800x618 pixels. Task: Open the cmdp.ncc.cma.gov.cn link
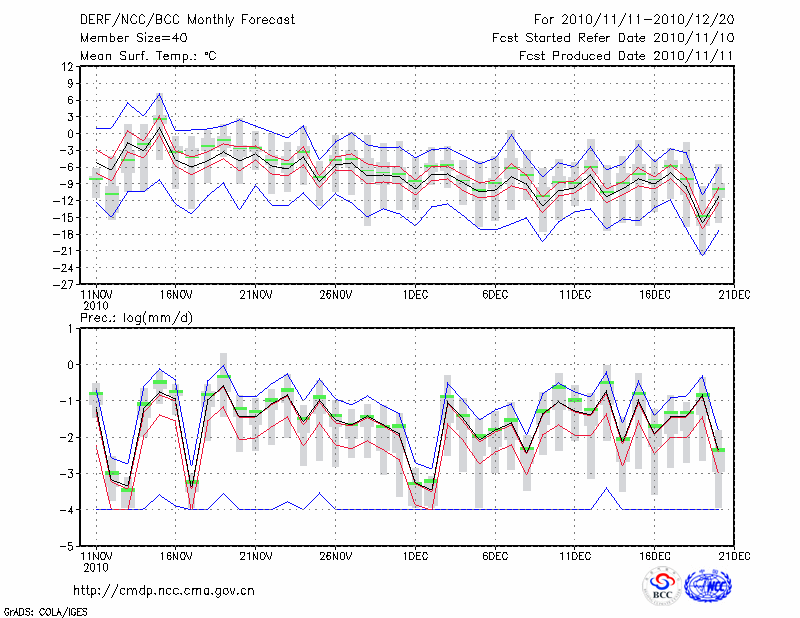pyautogui.click(x=164, y=590)
